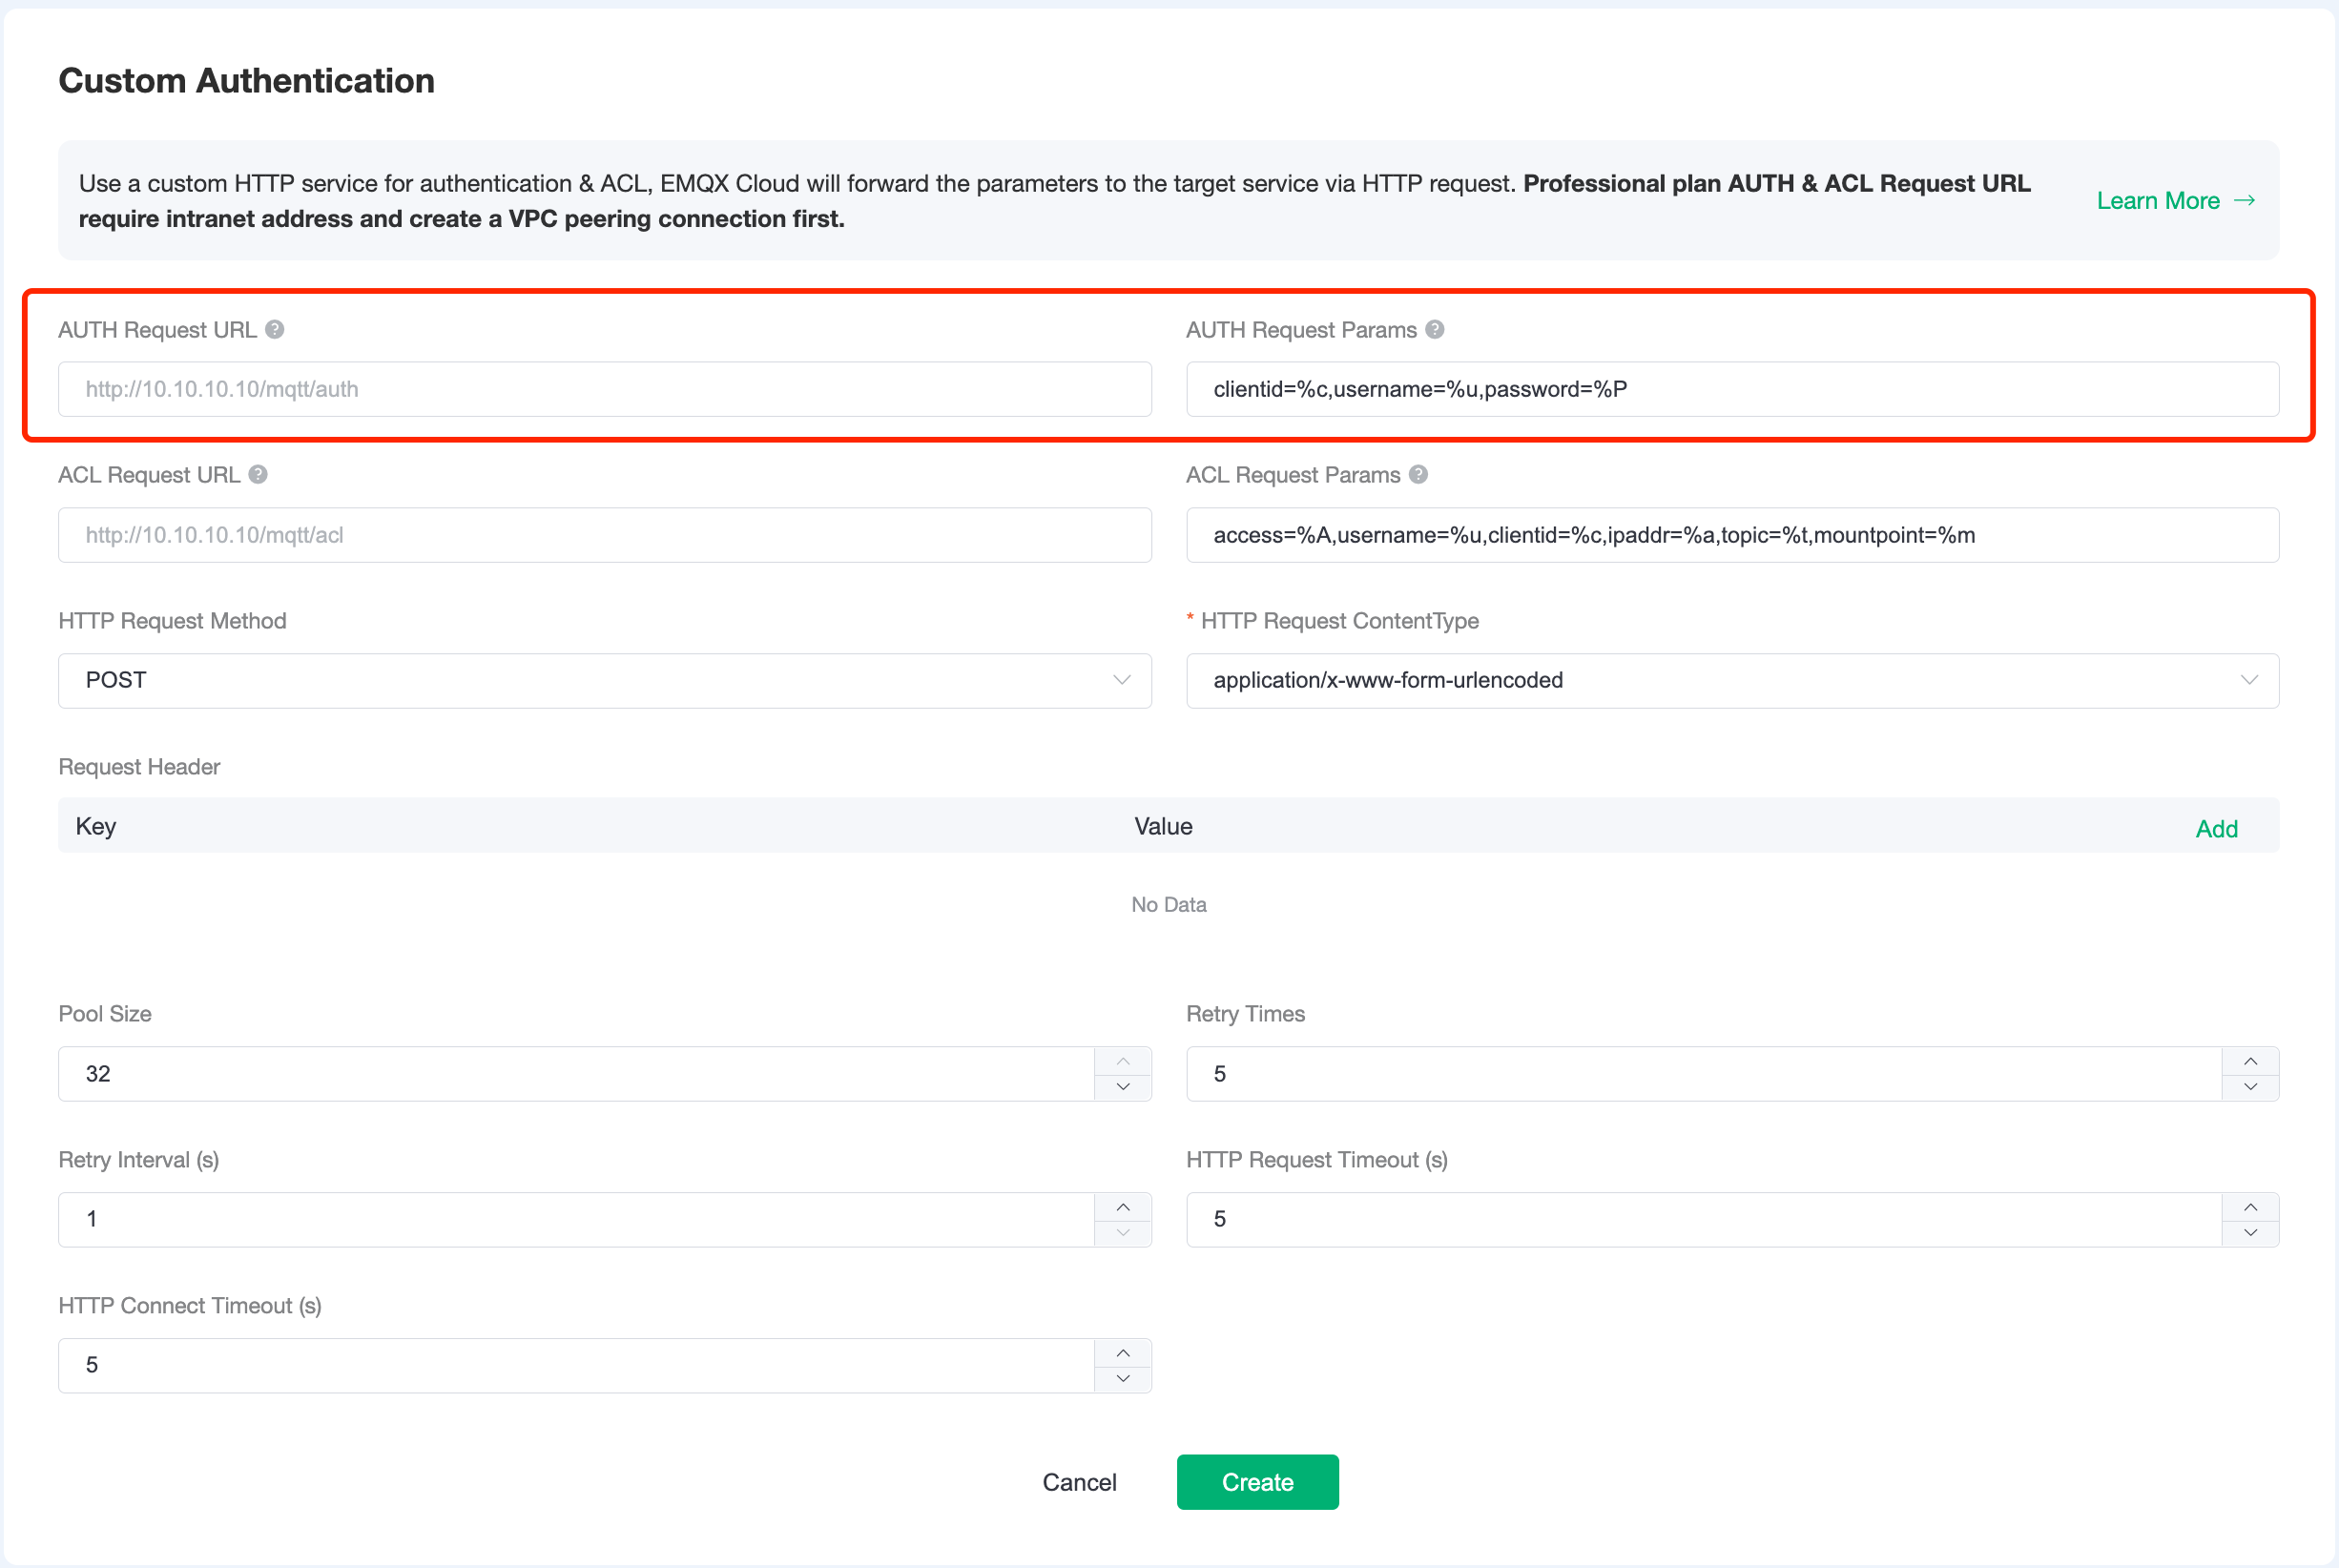
Task: Open HTTP Request Method dropdown
Action: (604, 681)
